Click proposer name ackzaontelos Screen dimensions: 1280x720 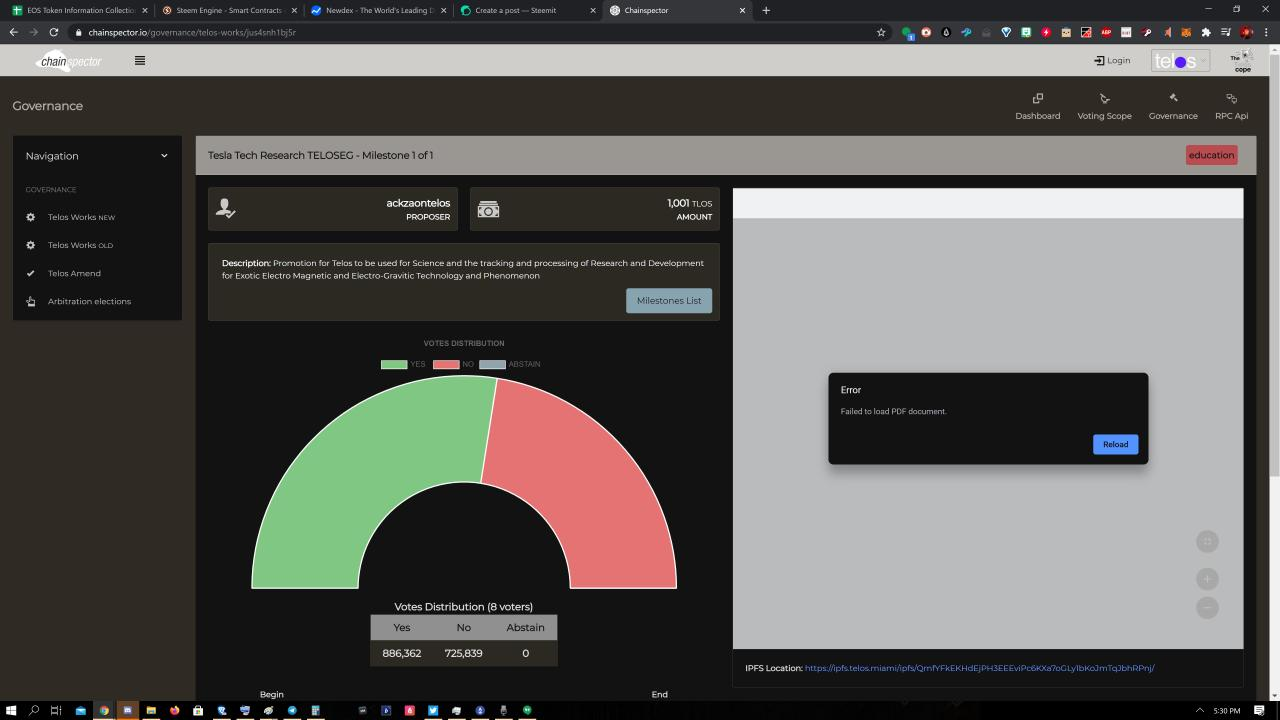(418, 203)
